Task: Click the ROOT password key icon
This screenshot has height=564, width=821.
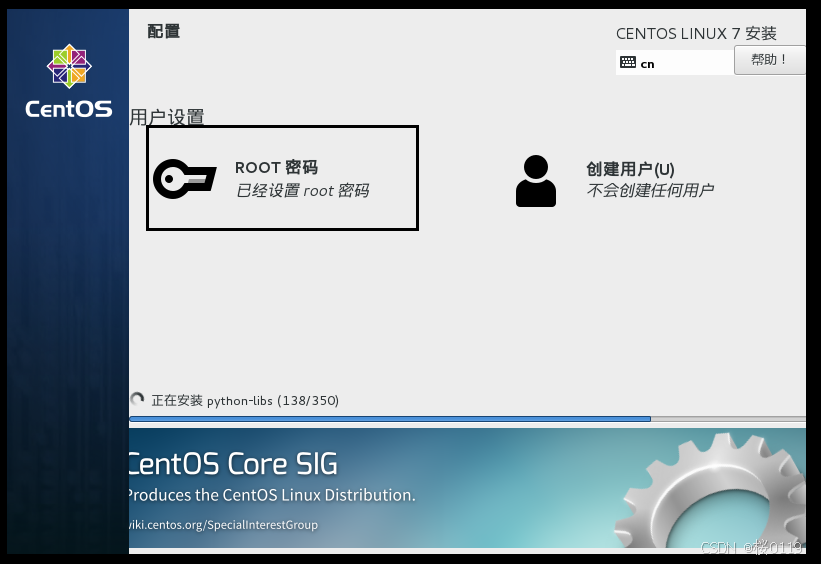Action: pos(185,179)
